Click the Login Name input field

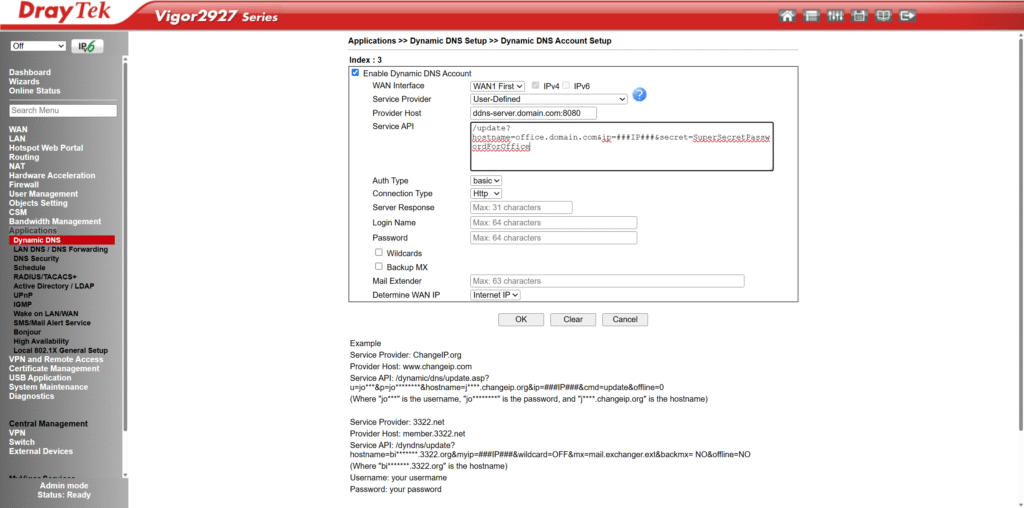click(553, 223)
